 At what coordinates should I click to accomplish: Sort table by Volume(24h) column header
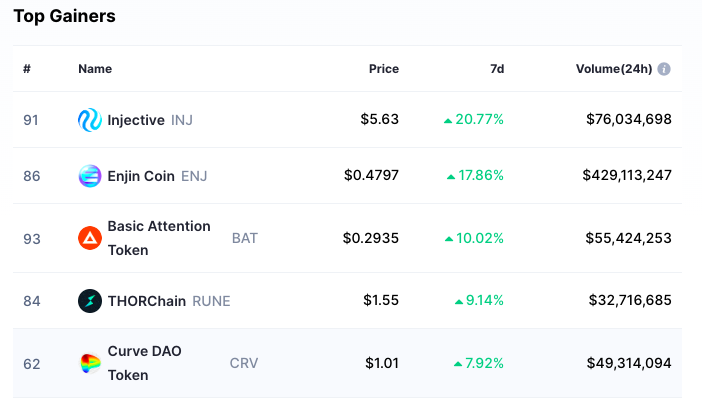pos(614,69)
